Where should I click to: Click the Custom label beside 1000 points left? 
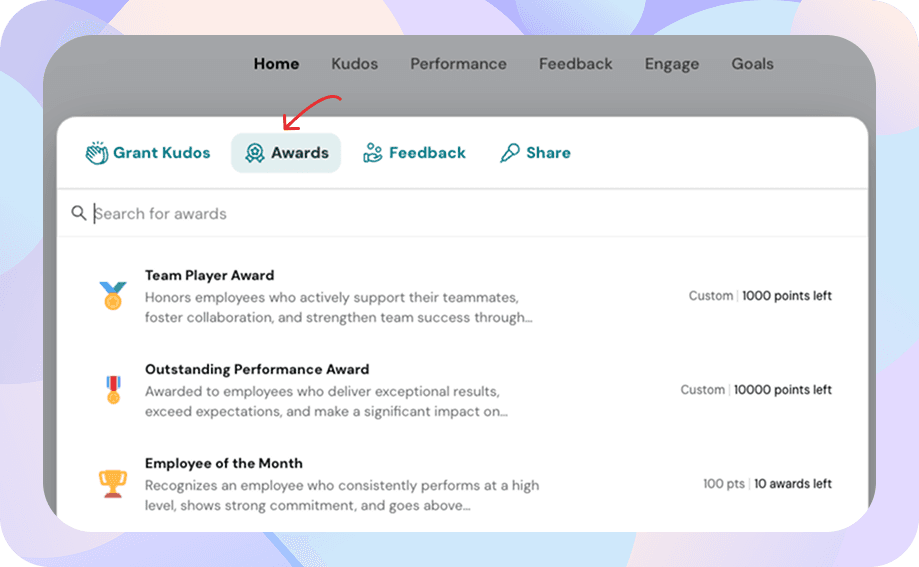click(x=710, y=296)
